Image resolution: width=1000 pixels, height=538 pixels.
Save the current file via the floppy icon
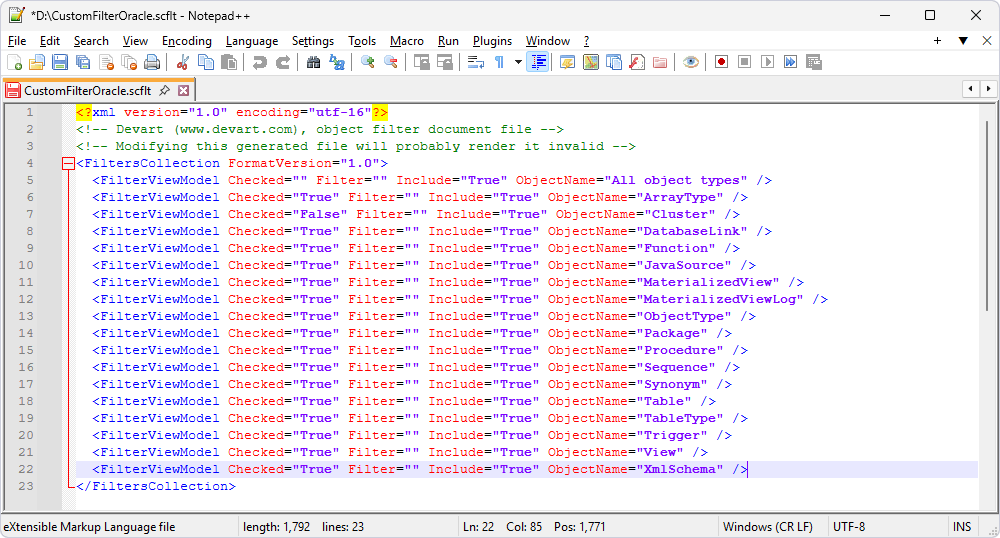pyautogui.click(x=60, y=62)
